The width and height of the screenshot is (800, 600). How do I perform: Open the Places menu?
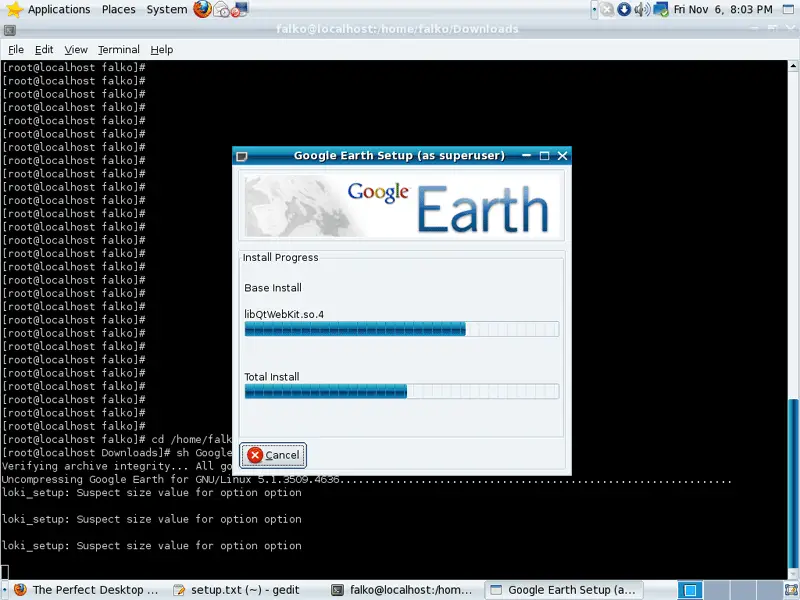[118, 9]
